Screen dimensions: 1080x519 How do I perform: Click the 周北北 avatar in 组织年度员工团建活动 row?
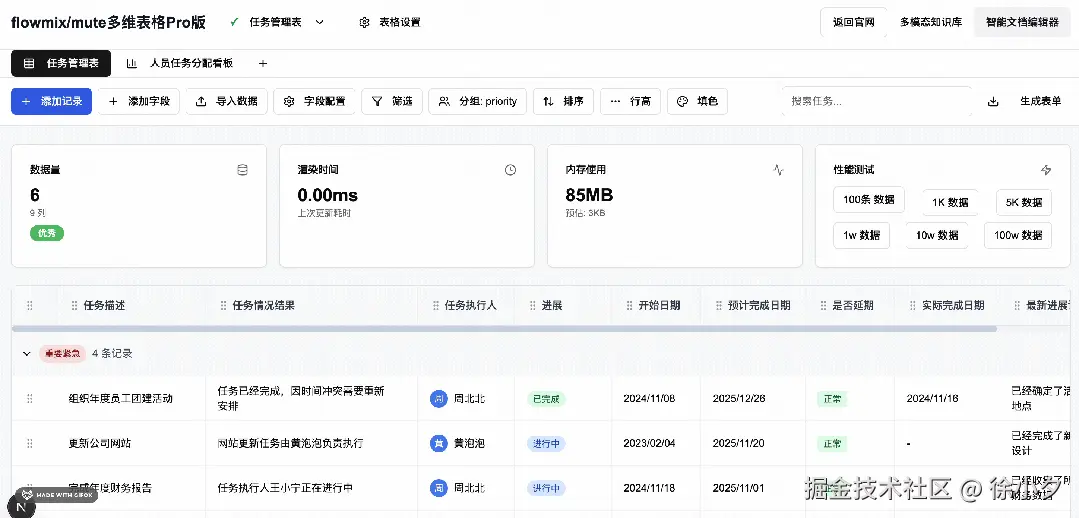pos(439,399)
